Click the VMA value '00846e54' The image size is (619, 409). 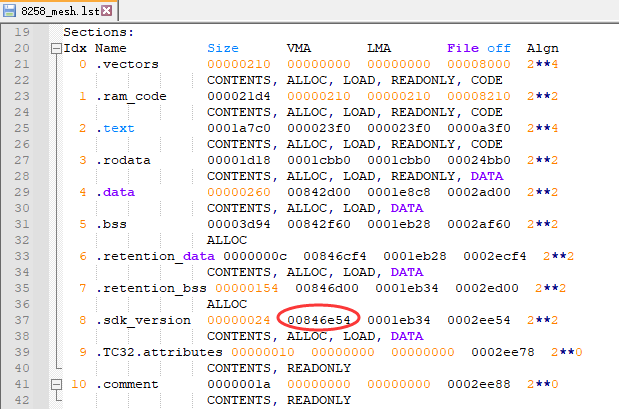click(319, 320)
